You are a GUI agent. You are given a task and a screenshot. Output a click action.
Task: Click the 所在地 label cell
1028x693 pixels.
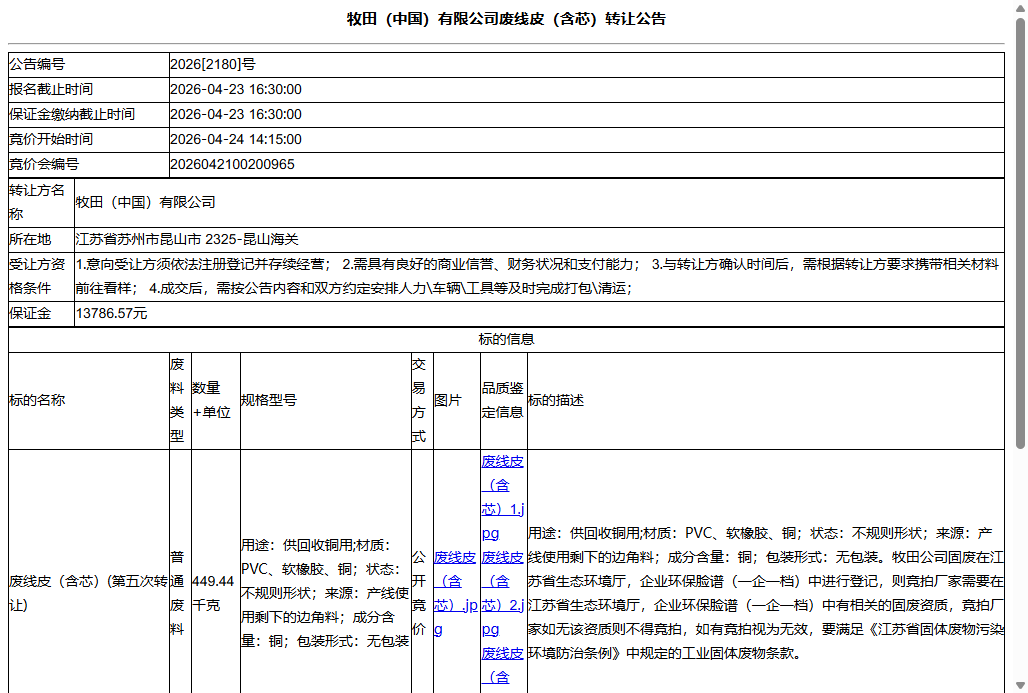click(41, 239)
